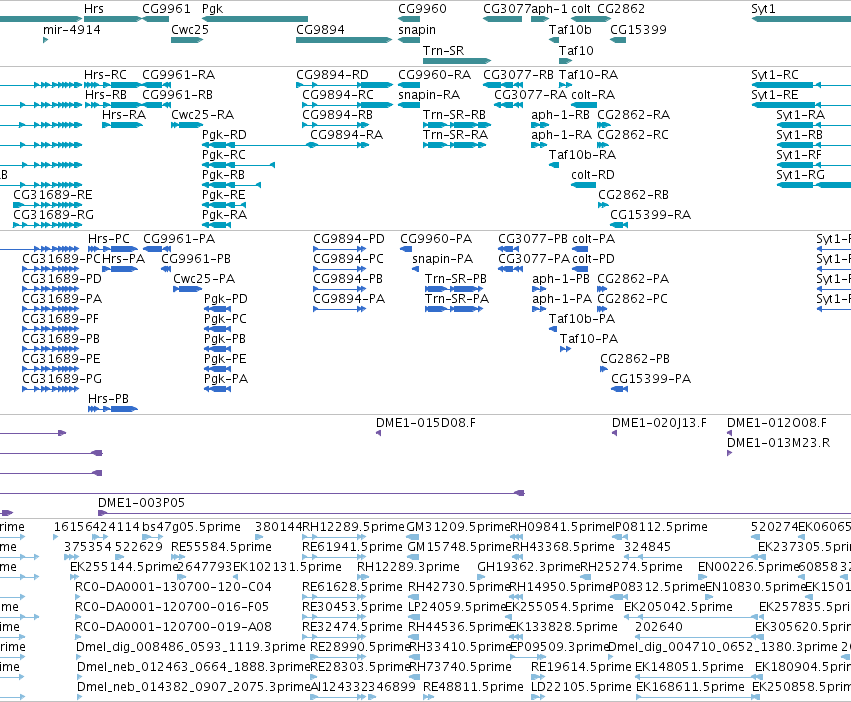The height and width of the screenshot is (702, 851).
Task: Select clone label DME1-012O08.F
Action: pyautogui.click(x=777, y=423)
